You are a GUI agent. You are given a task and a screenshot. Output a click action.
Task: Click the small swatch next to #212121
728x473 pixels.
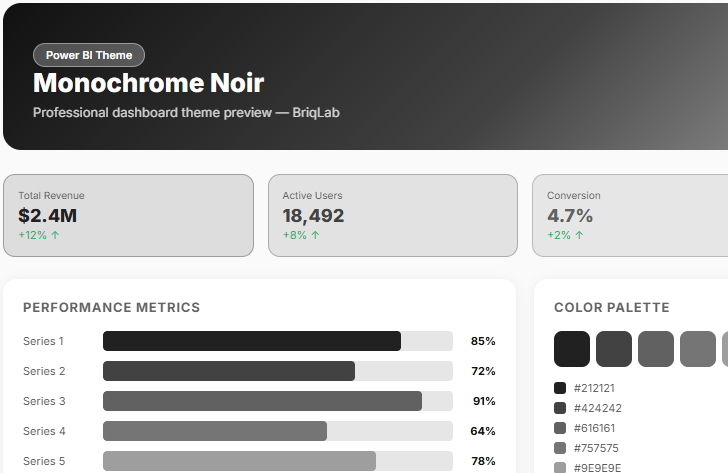(560, 388)
